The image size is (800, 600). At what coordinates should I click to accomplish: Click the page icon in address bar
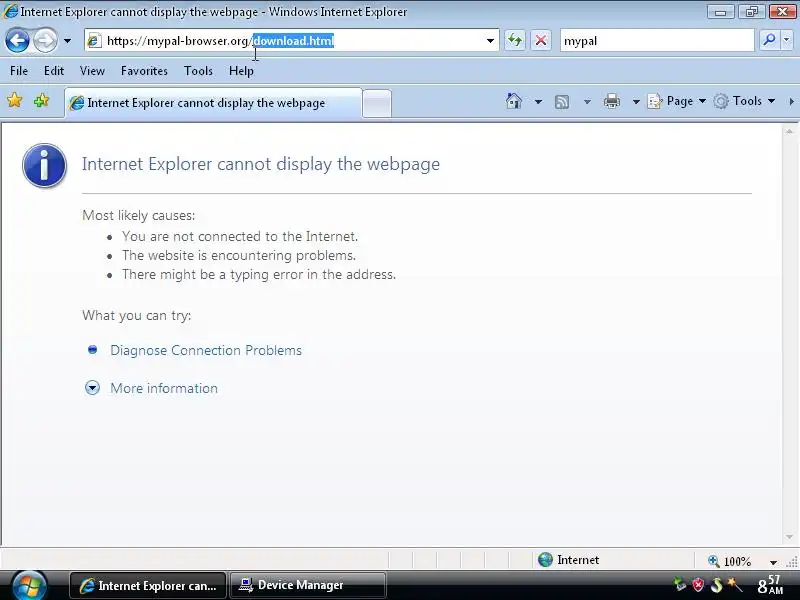pos(94,41)
